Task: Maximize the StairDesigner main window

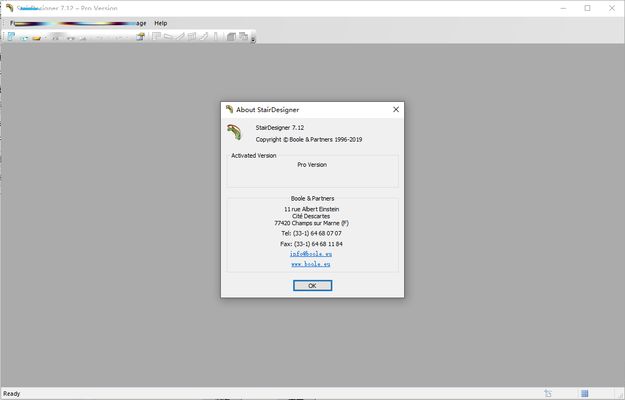Action: click(x=587, y=8)
